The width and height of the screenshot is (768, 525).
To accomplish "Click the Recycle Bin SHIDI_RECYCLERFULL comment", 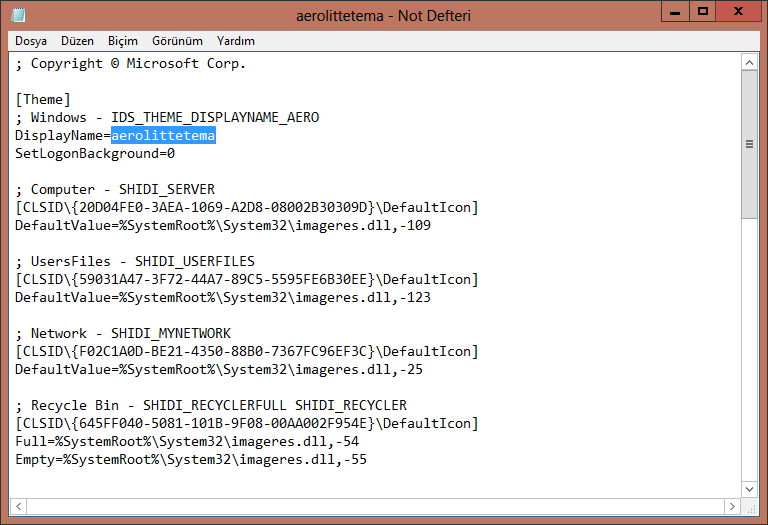I will 211,406.
